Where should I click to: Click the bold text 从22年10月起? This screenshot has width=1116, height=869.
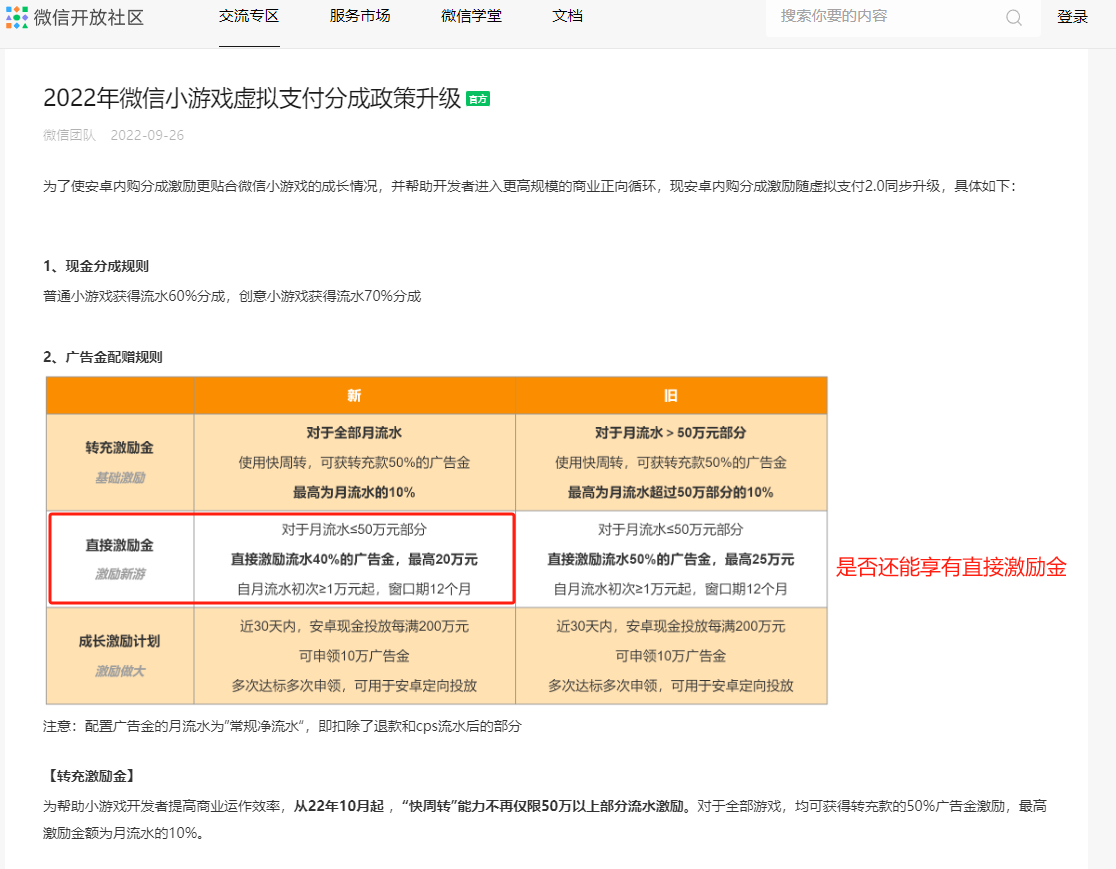pos(339,806)
